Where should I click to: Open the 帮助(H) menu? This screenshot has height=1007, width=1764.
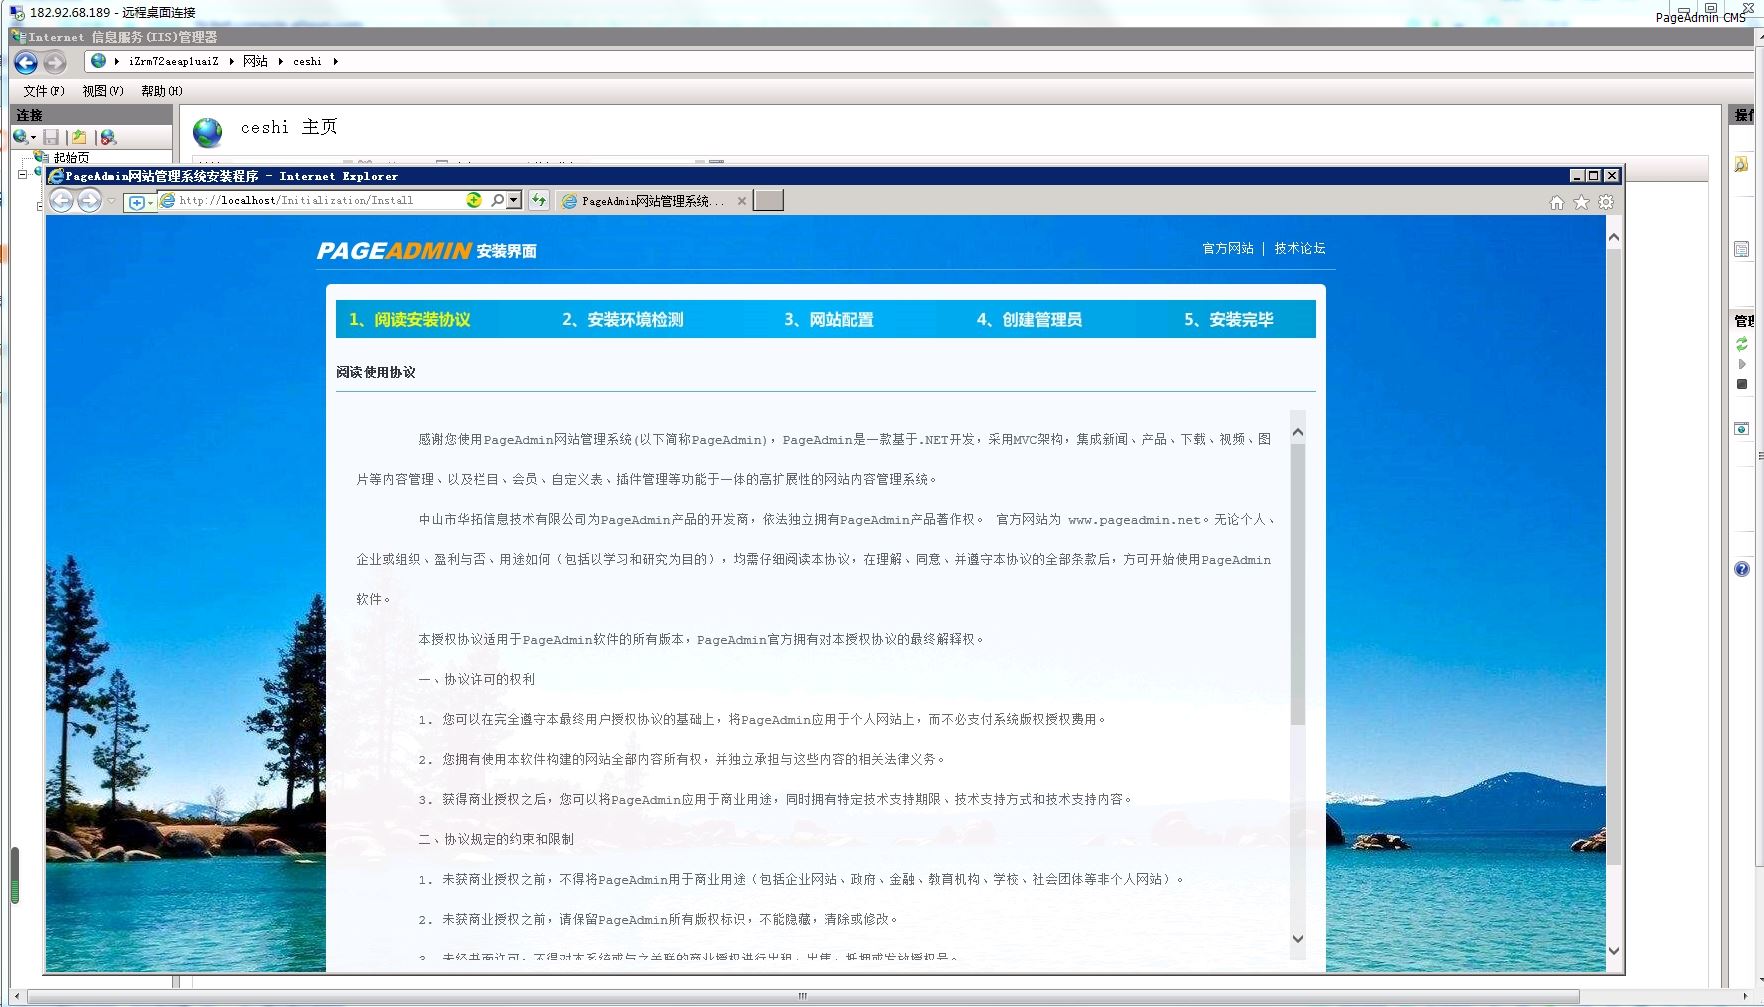pyautogui.click(x=162, y=91)
